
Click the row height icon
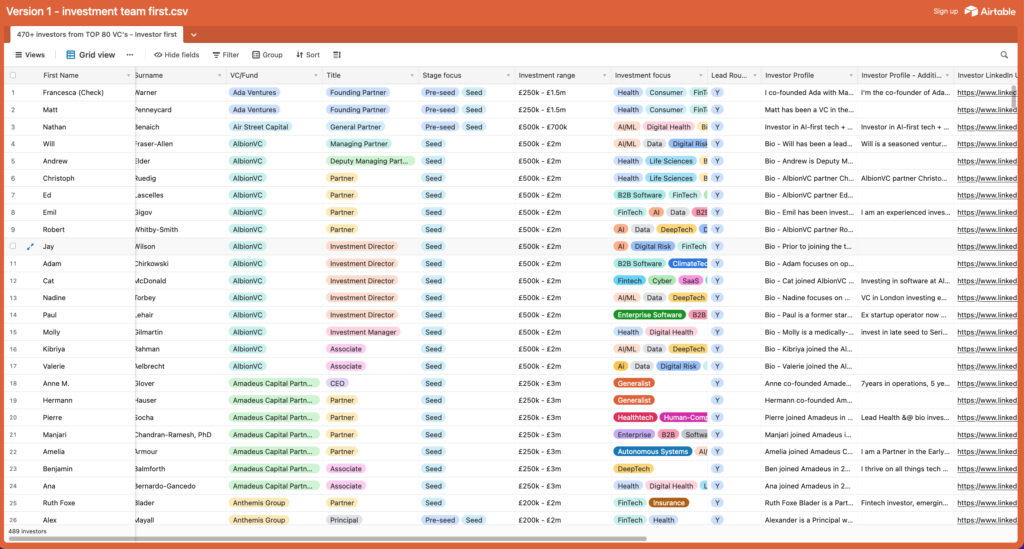[x=337, y=55]
